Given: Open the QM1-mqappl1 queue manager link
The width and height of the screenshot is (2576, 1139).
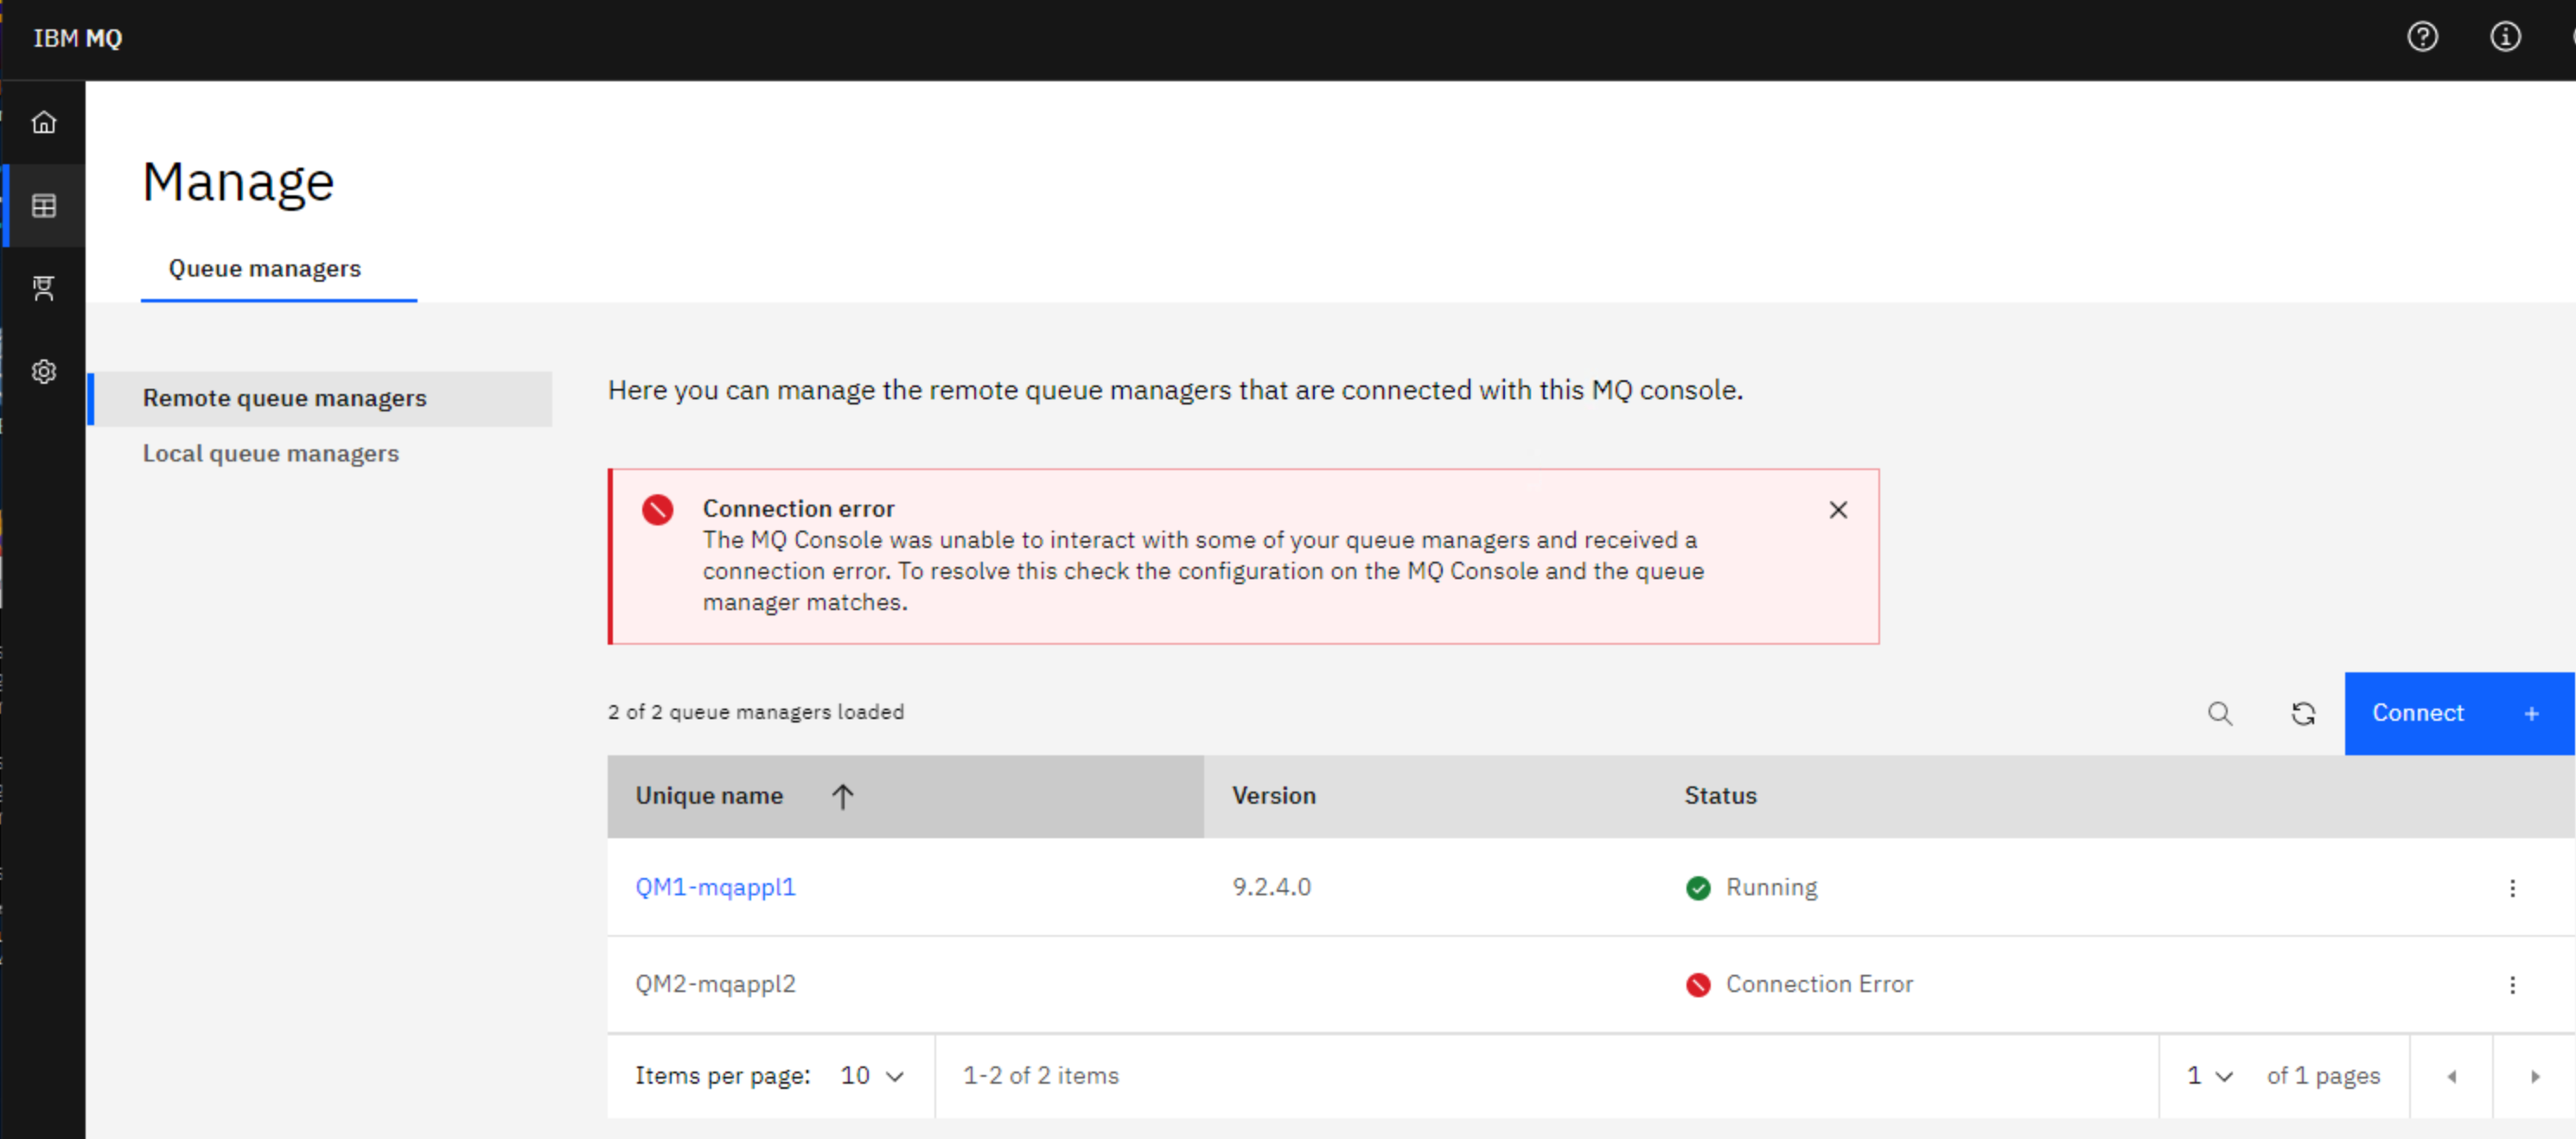Looking at the screenshot, I should [715, 887].
